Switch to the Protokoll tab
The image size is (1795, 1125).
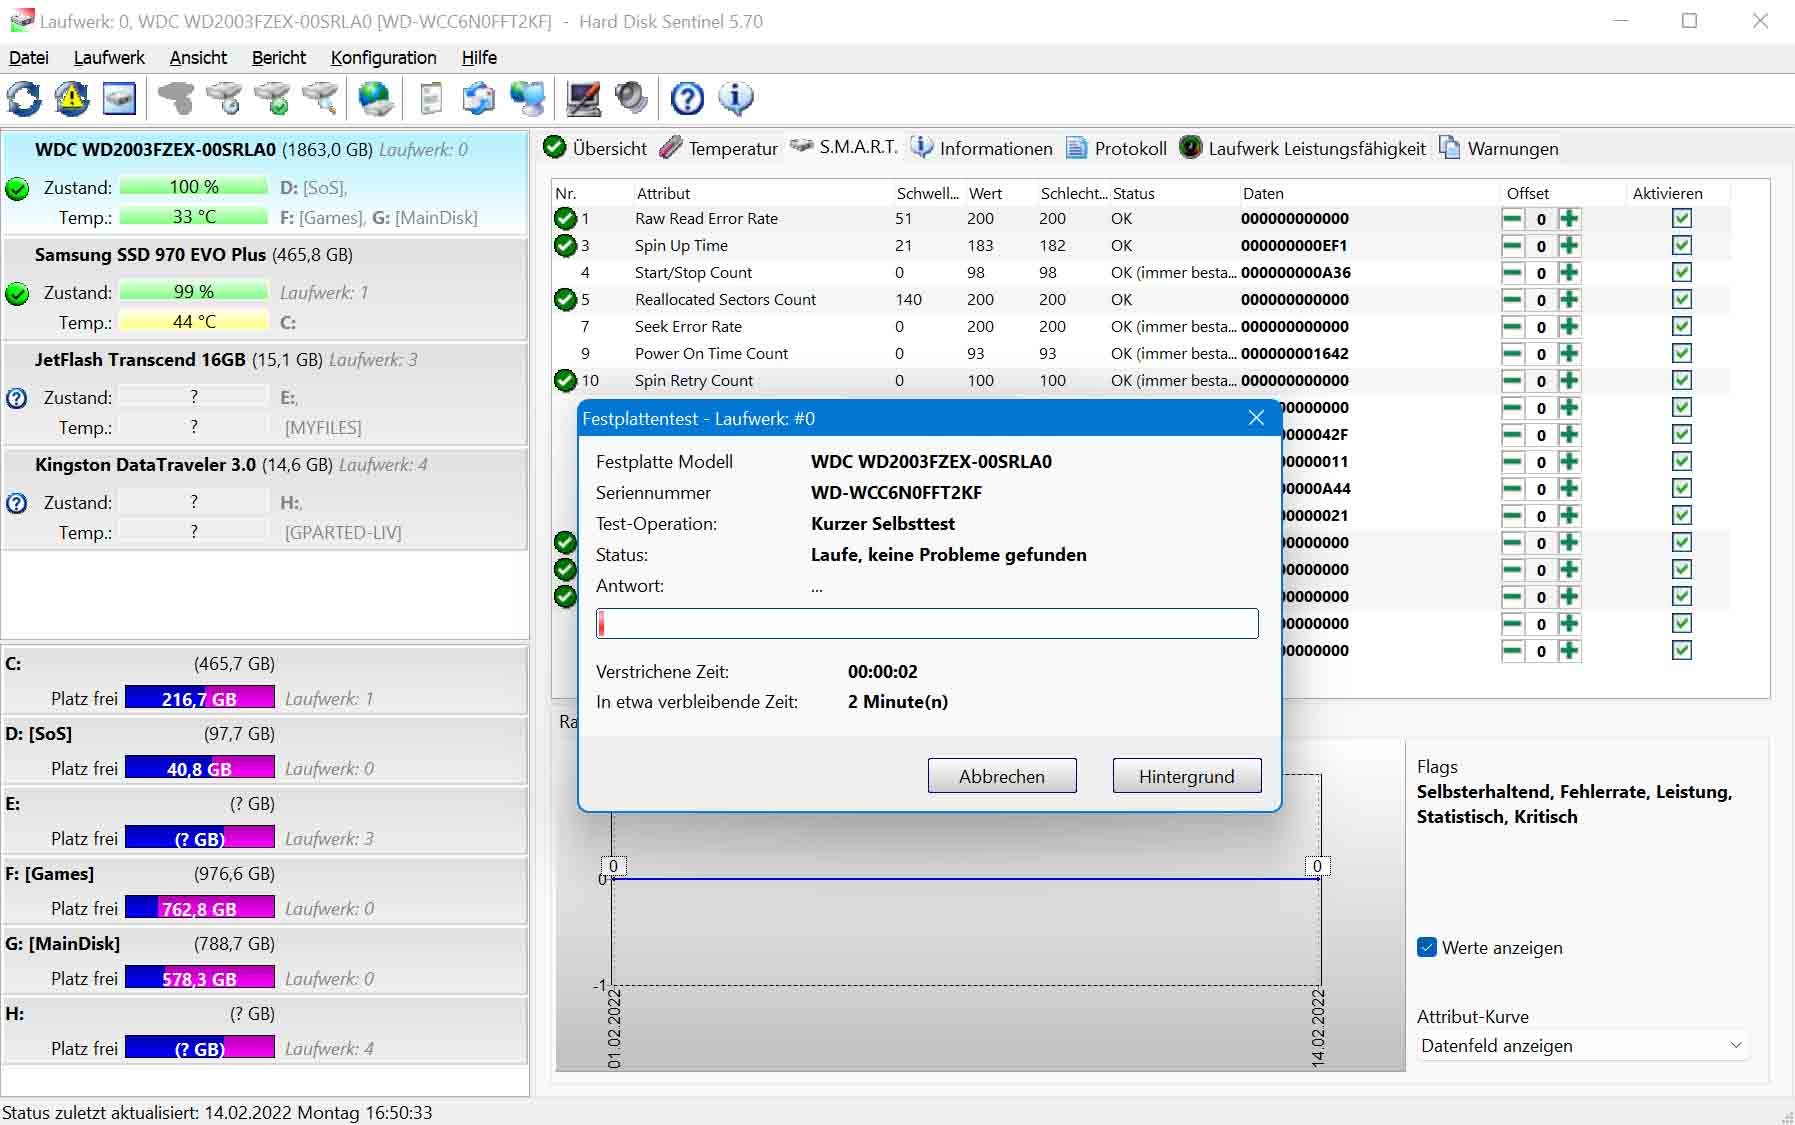pos(1116,148)
